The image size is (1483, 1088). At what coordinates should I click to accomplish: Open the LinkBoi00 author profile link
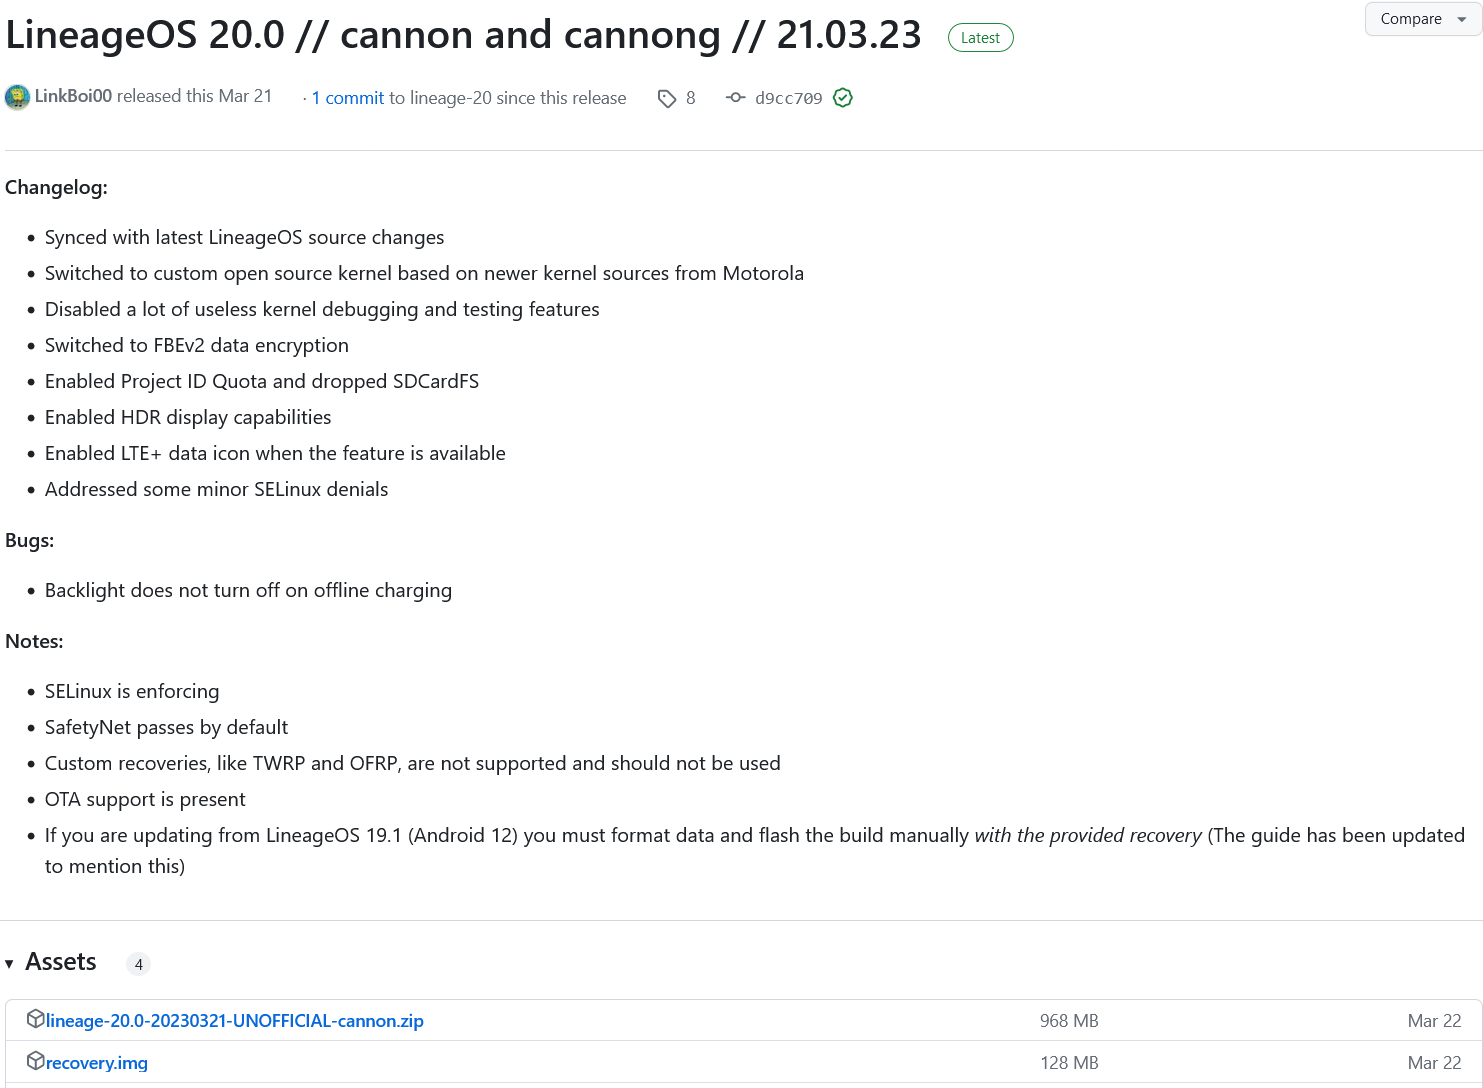73,96
